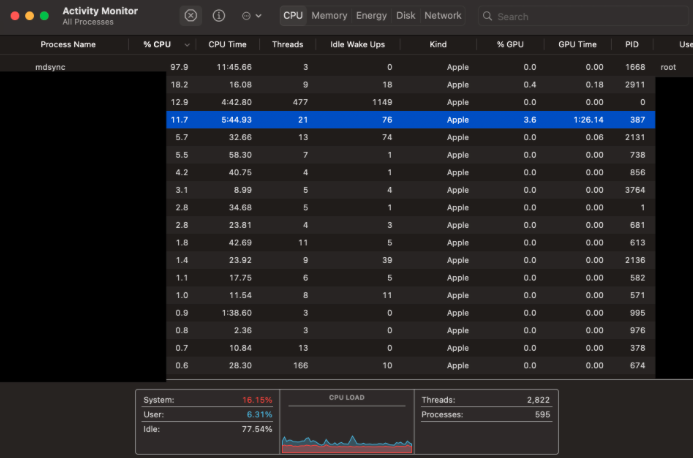693x458 pixels.
Task: Sort by % GPU column header
Action: [x=510, y=44]
